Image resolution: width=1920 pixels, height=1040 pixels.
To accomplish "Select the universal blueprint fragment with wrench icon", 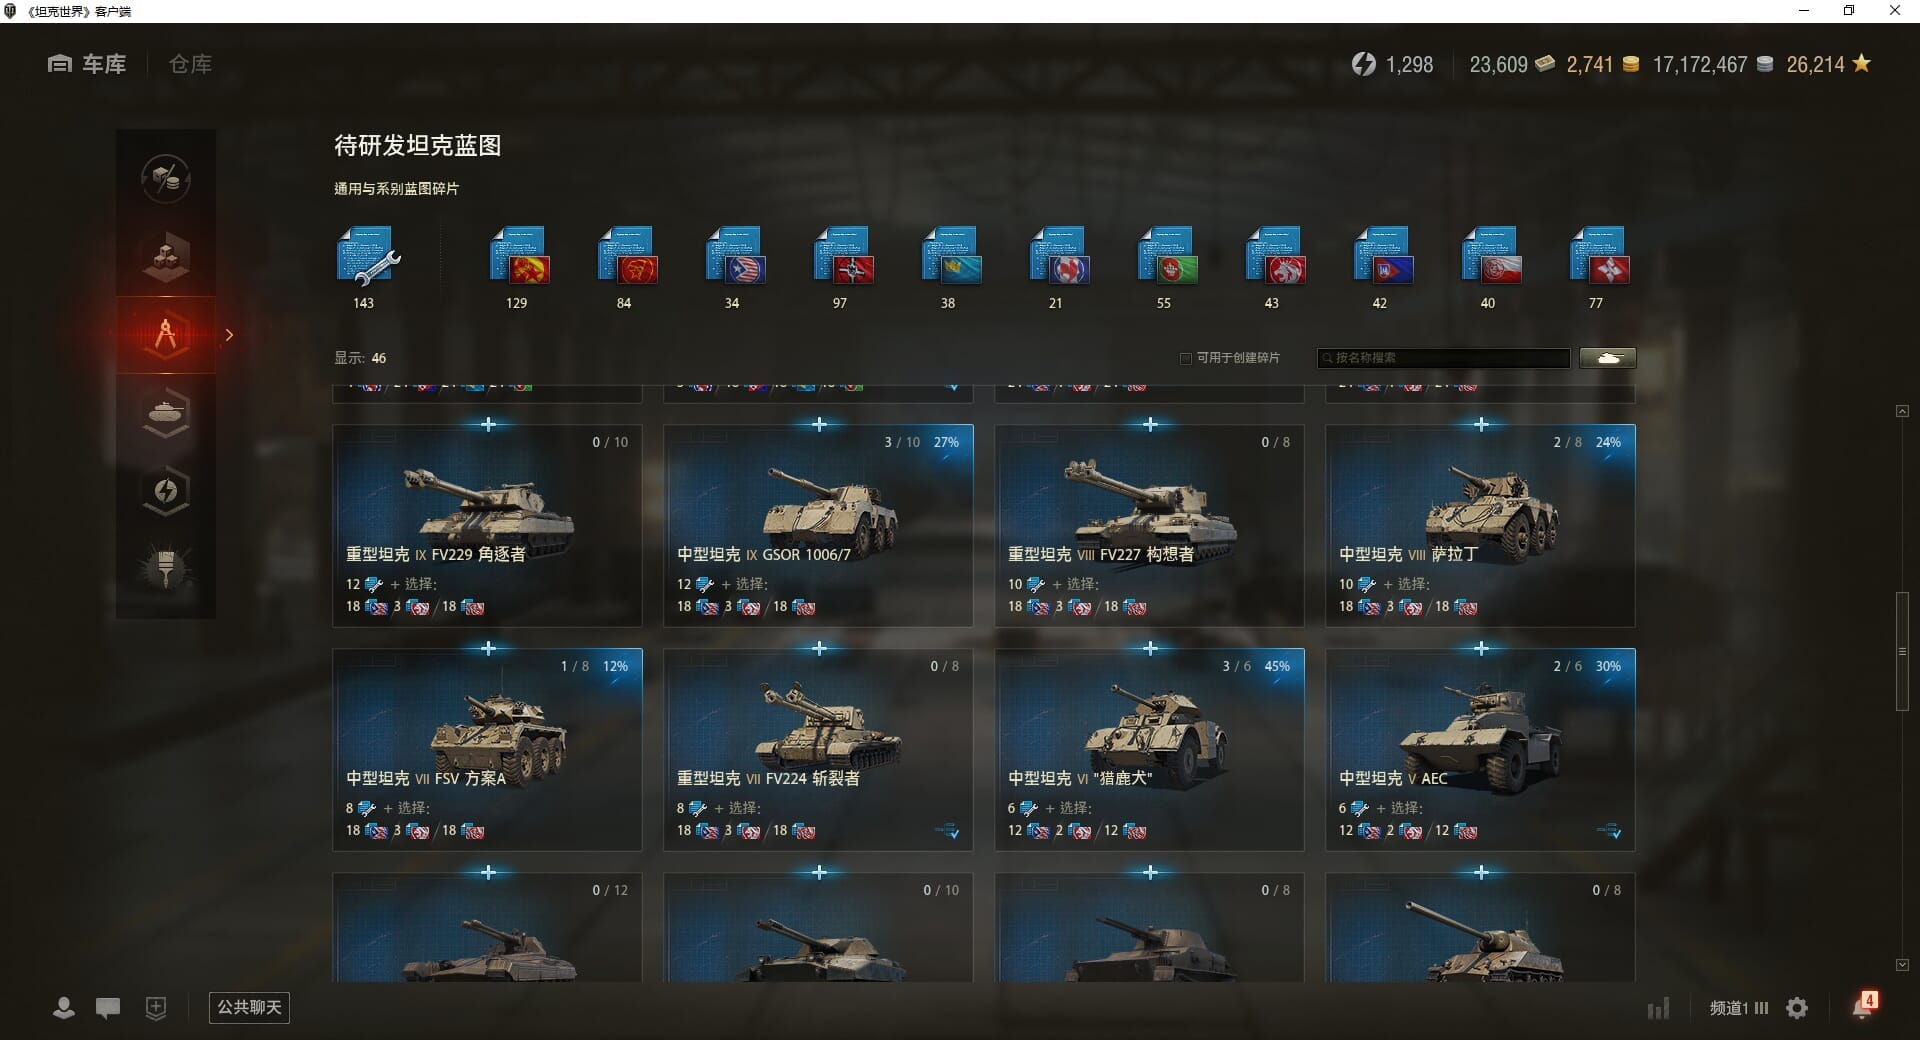I will tap(367, 256).
